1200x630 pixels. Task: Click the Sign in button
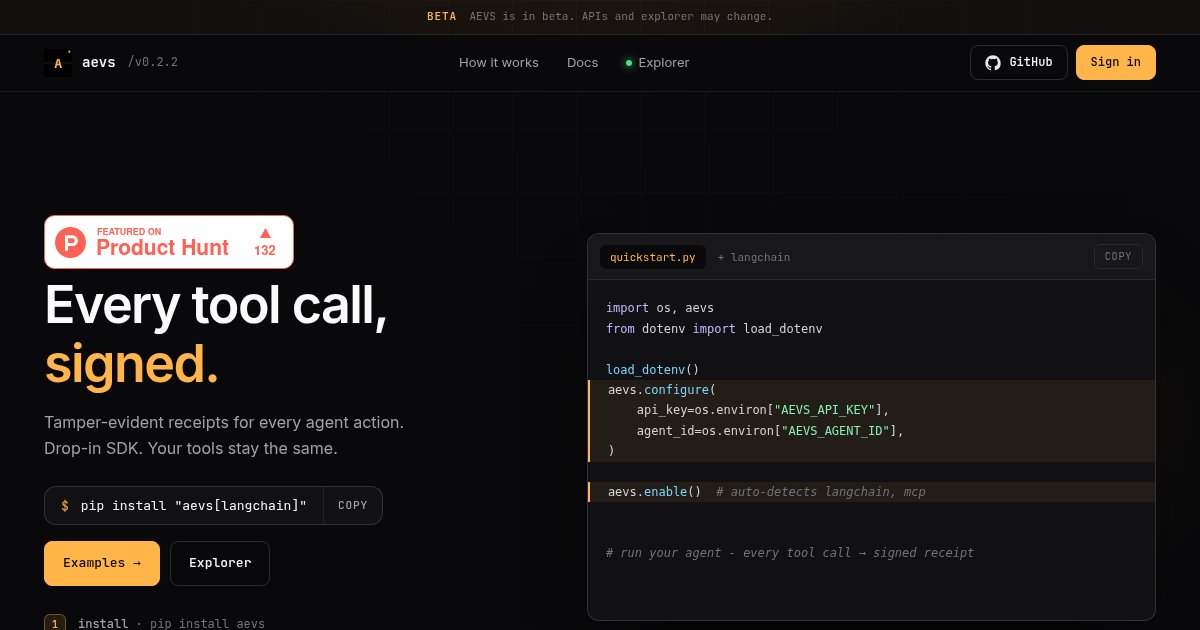pos(1116,62)
